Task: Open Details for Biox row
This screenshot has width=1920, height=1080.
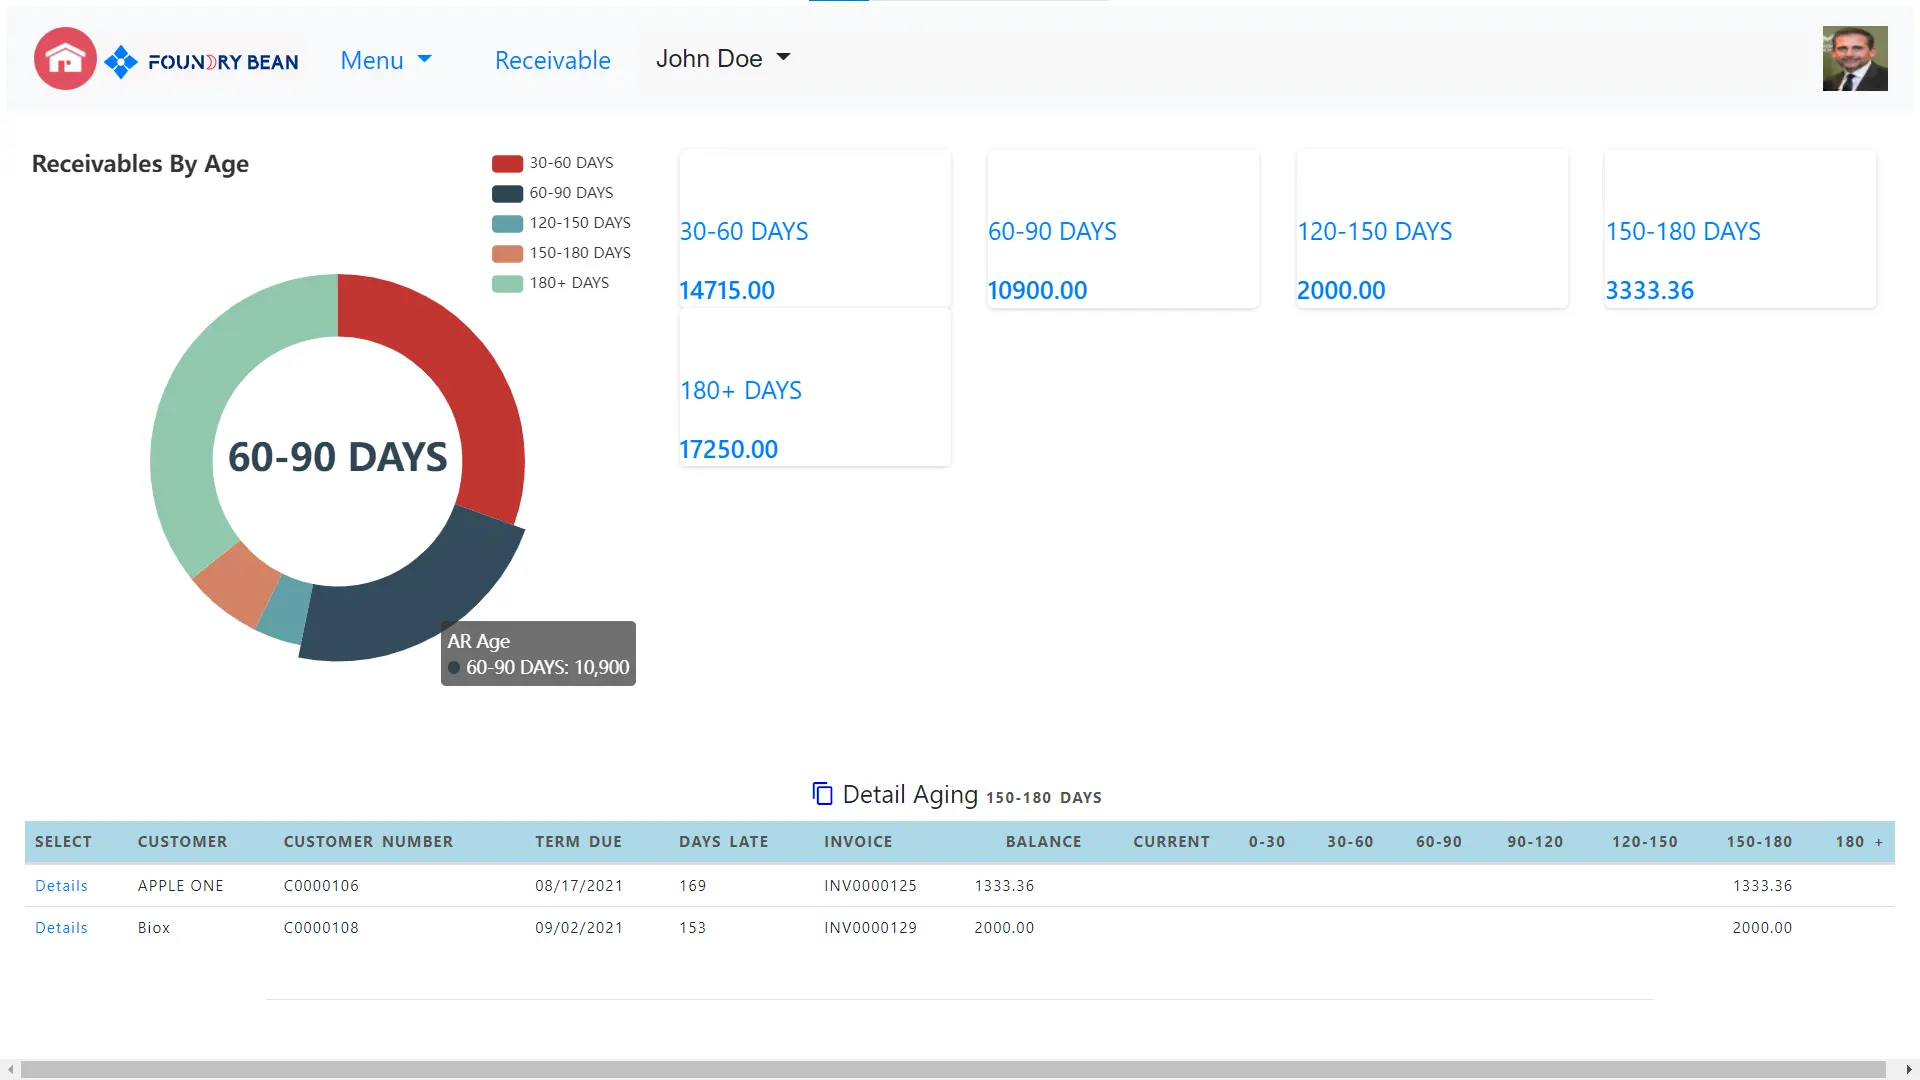Action: coord(61,928)
